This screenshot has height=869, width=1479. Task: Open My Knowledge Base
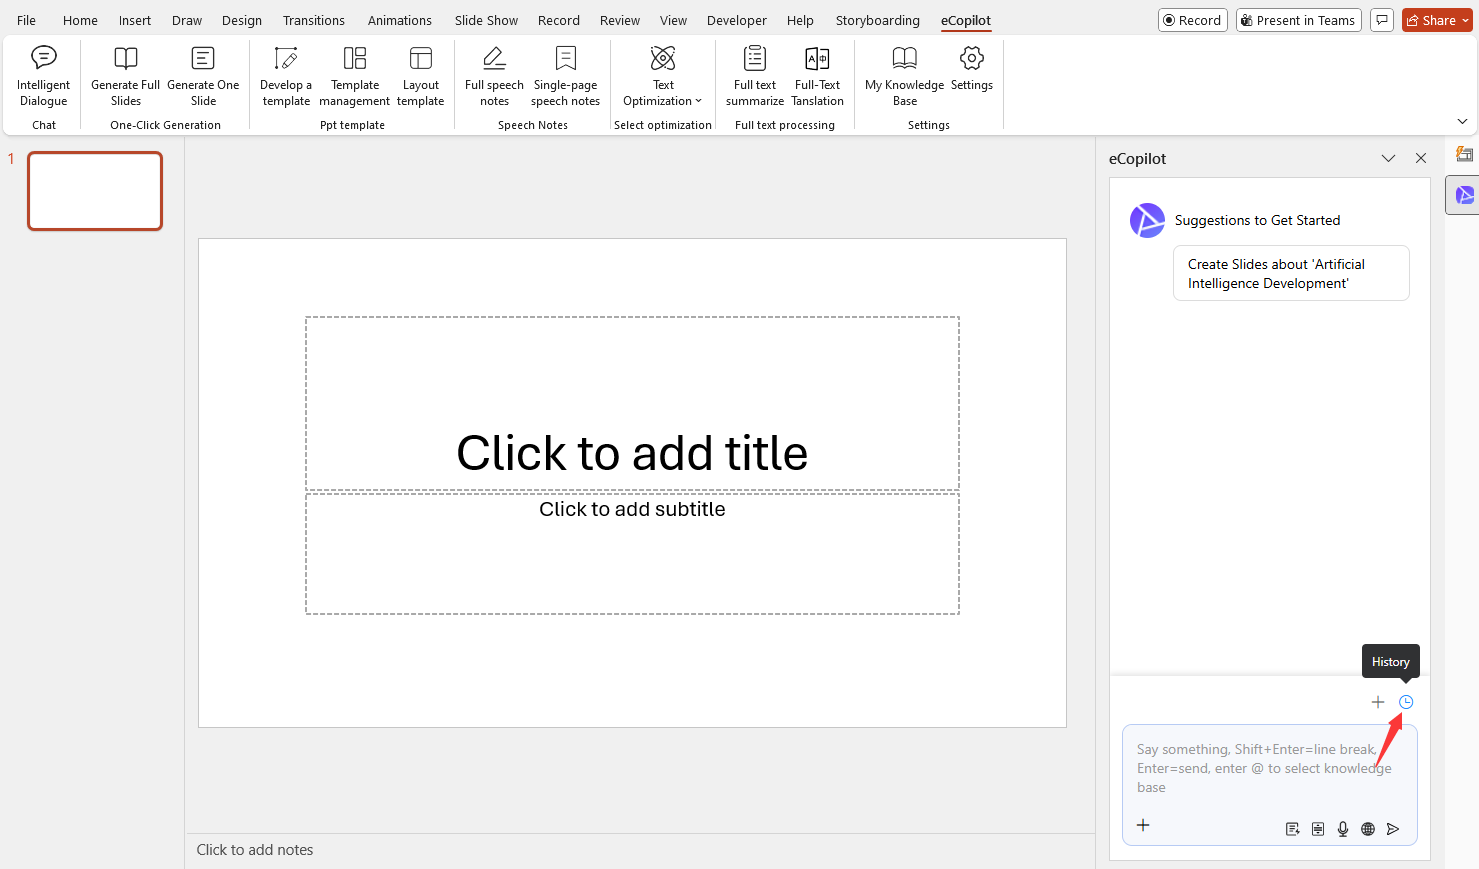pos(904,76)
